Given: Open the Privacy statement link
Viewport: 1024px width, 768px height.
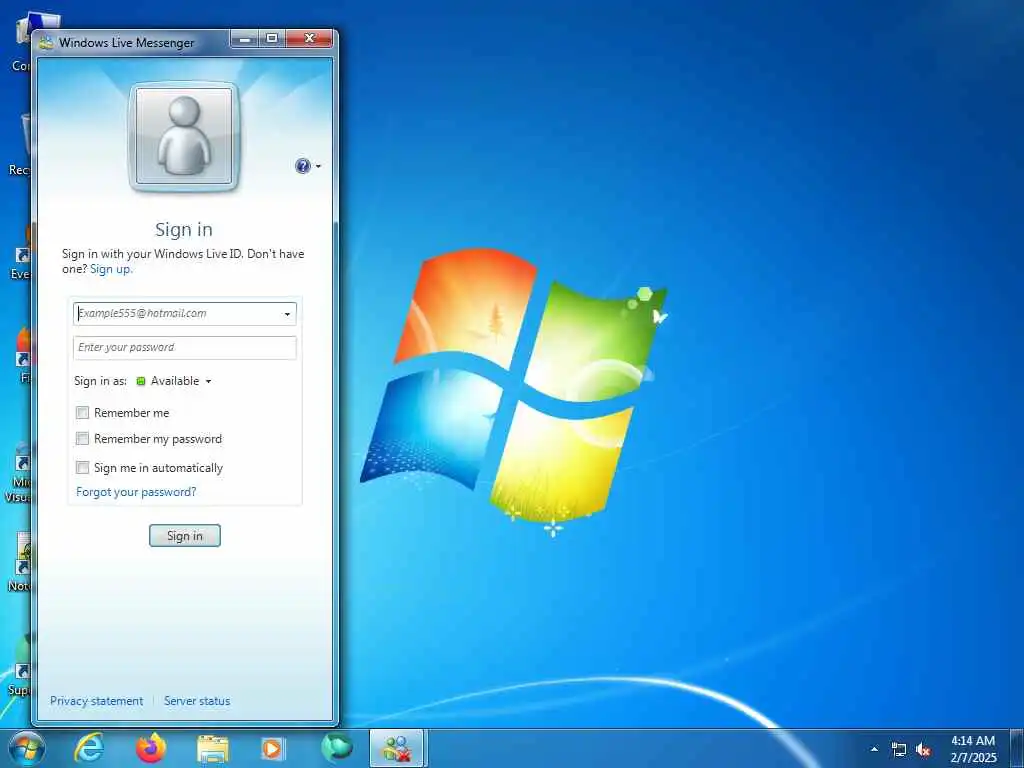Looking at the screenshot, I should pos(97,701).
